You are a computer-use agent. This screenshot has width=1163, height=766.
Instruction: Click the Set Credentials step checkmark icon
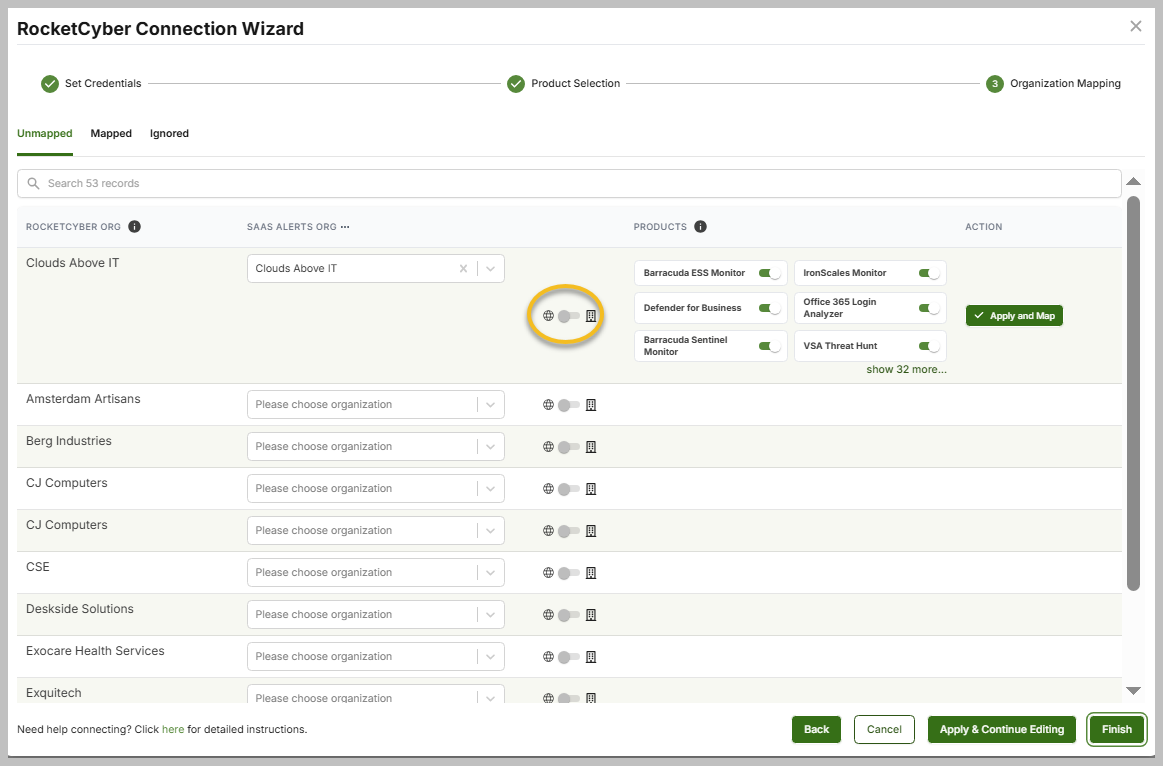(50, 84)
